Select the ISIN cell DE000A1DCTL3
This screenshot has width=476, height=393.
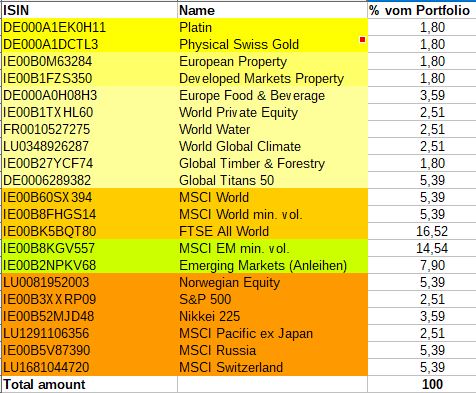click(x=89, y=44)
